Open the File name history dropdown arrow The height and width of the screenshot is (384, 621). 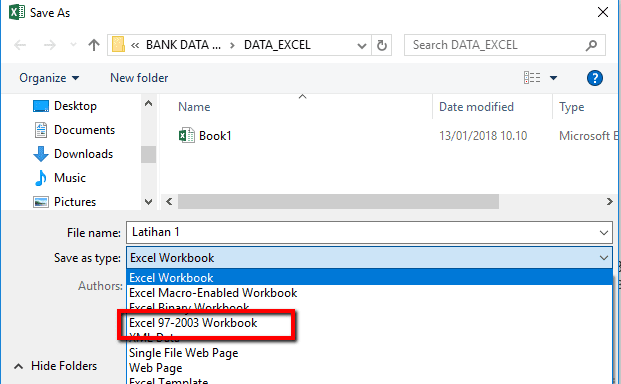(604, 233)
